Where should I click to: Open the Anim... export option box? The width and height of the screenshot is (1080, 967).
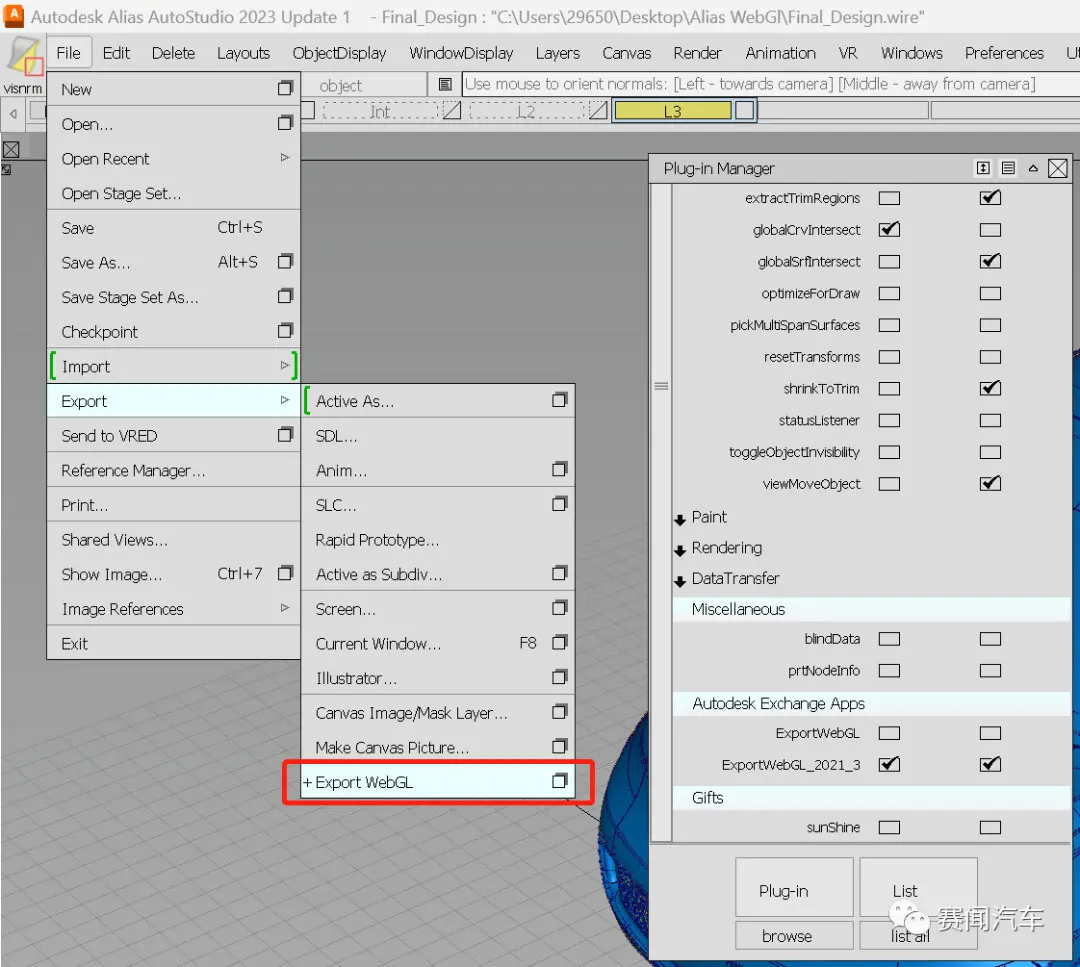(x=560, y=470)
